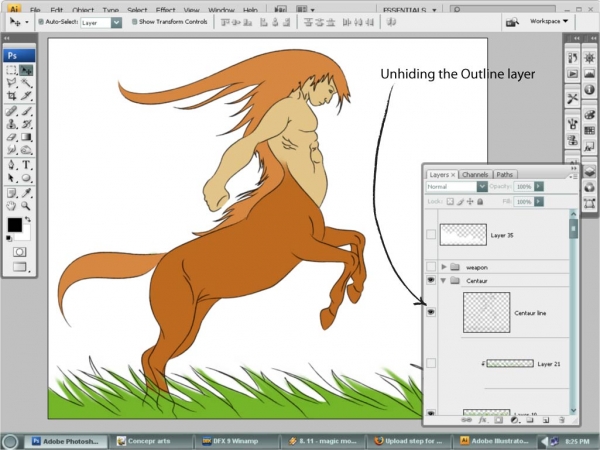Select the Clone Stamp tool
This screenshot has height=450, width=600.
tap(11, 124)
